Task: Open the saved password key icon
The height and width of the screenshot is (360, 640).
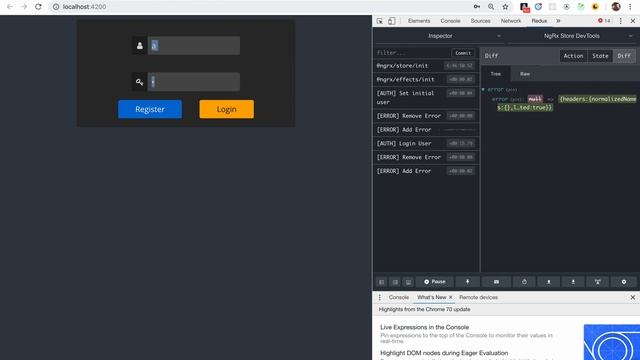Action: click(x=476, y=7)
